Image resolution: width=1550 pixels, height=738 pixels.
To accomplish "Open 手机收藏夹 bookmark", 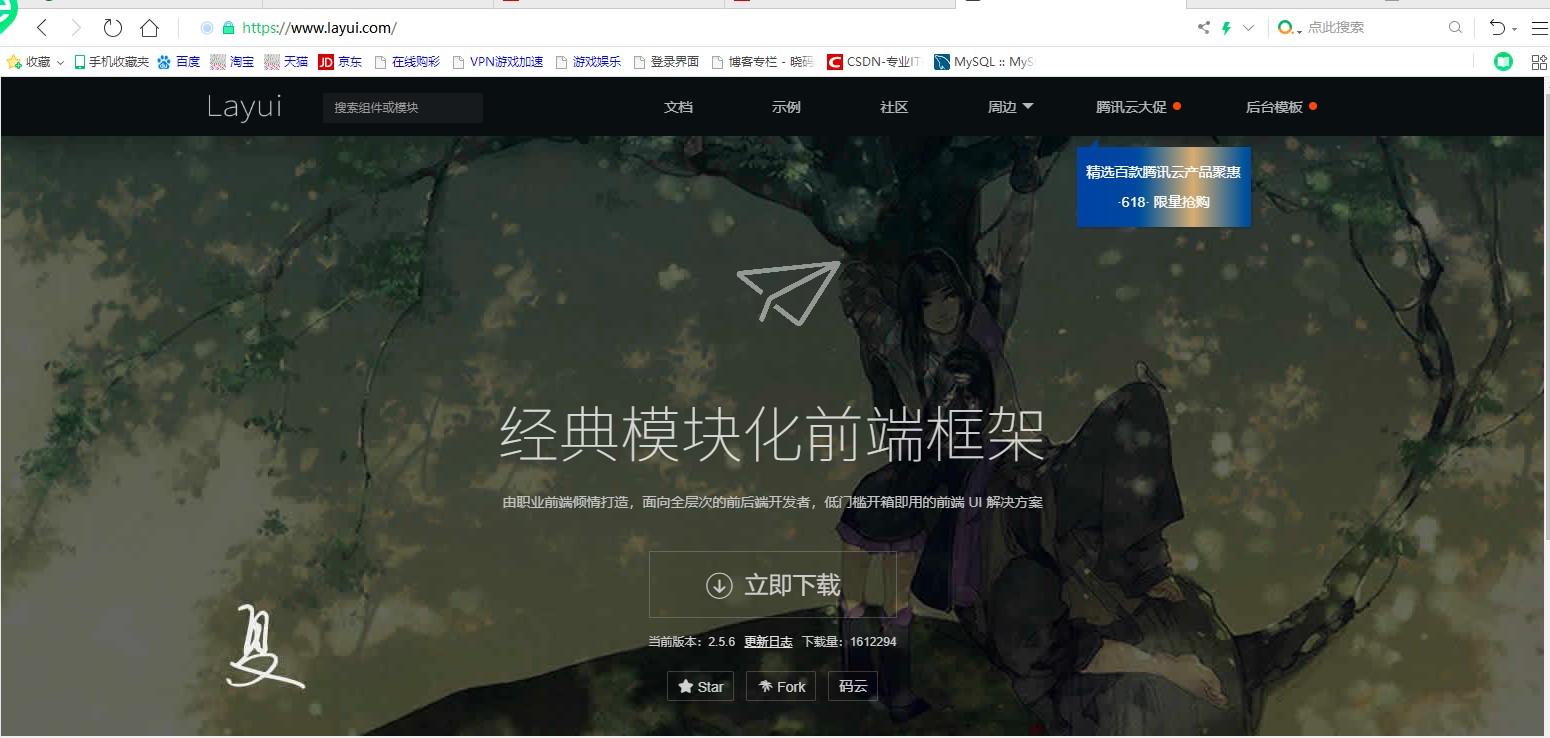I will pos(111,62).
